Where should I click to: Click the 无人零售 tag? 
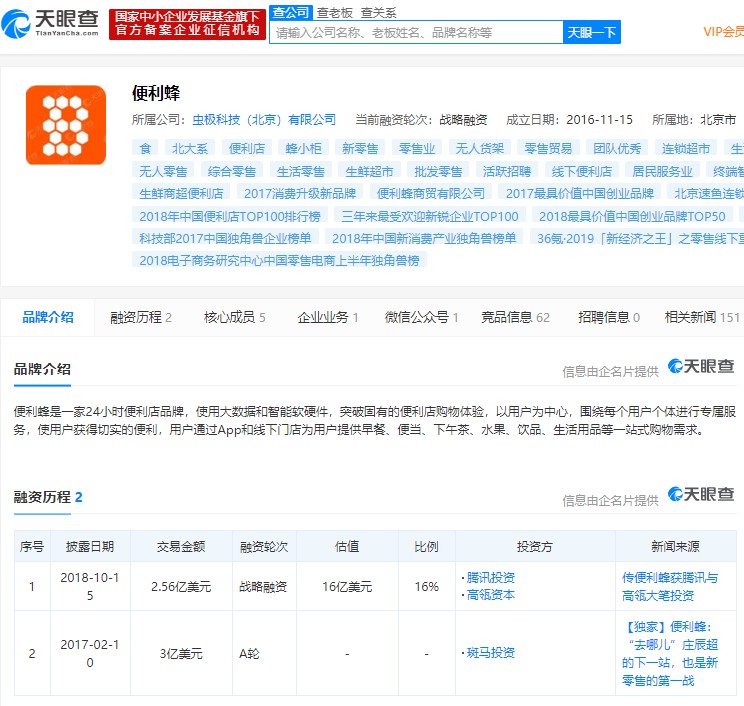click(x=163, y=171)
